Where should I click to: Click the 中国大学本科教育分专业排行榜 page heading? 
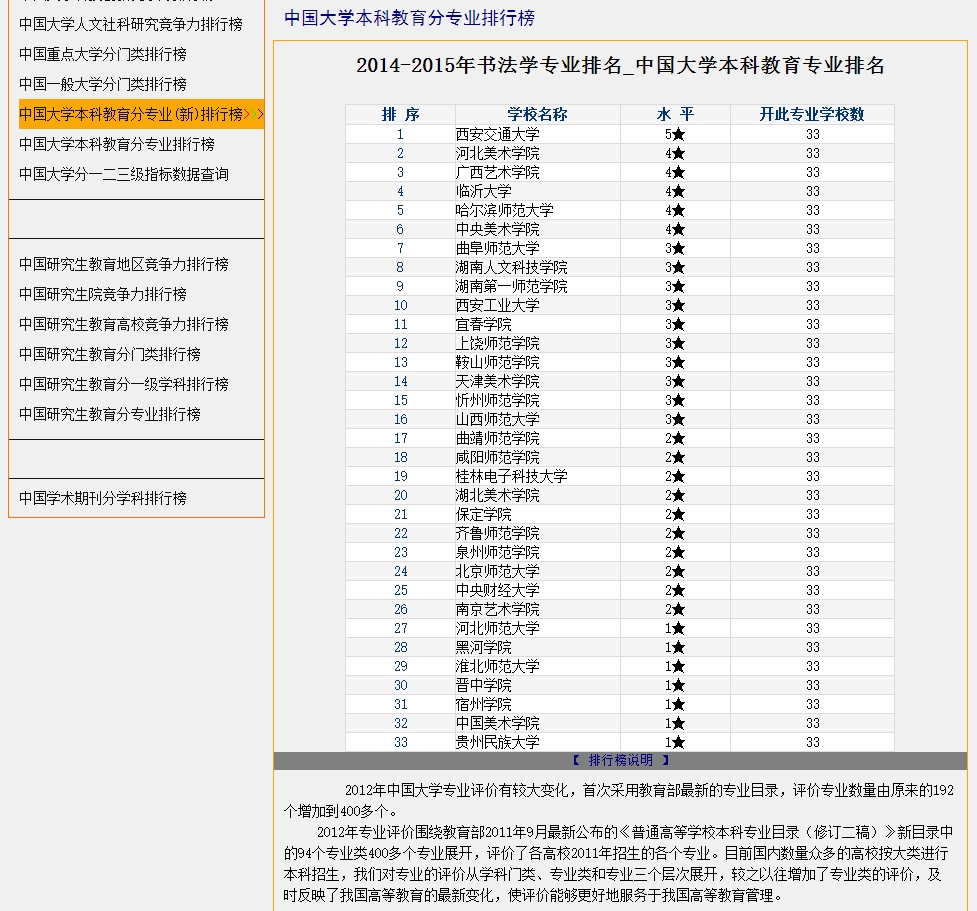pyautogui.click(x=409, y=18)
